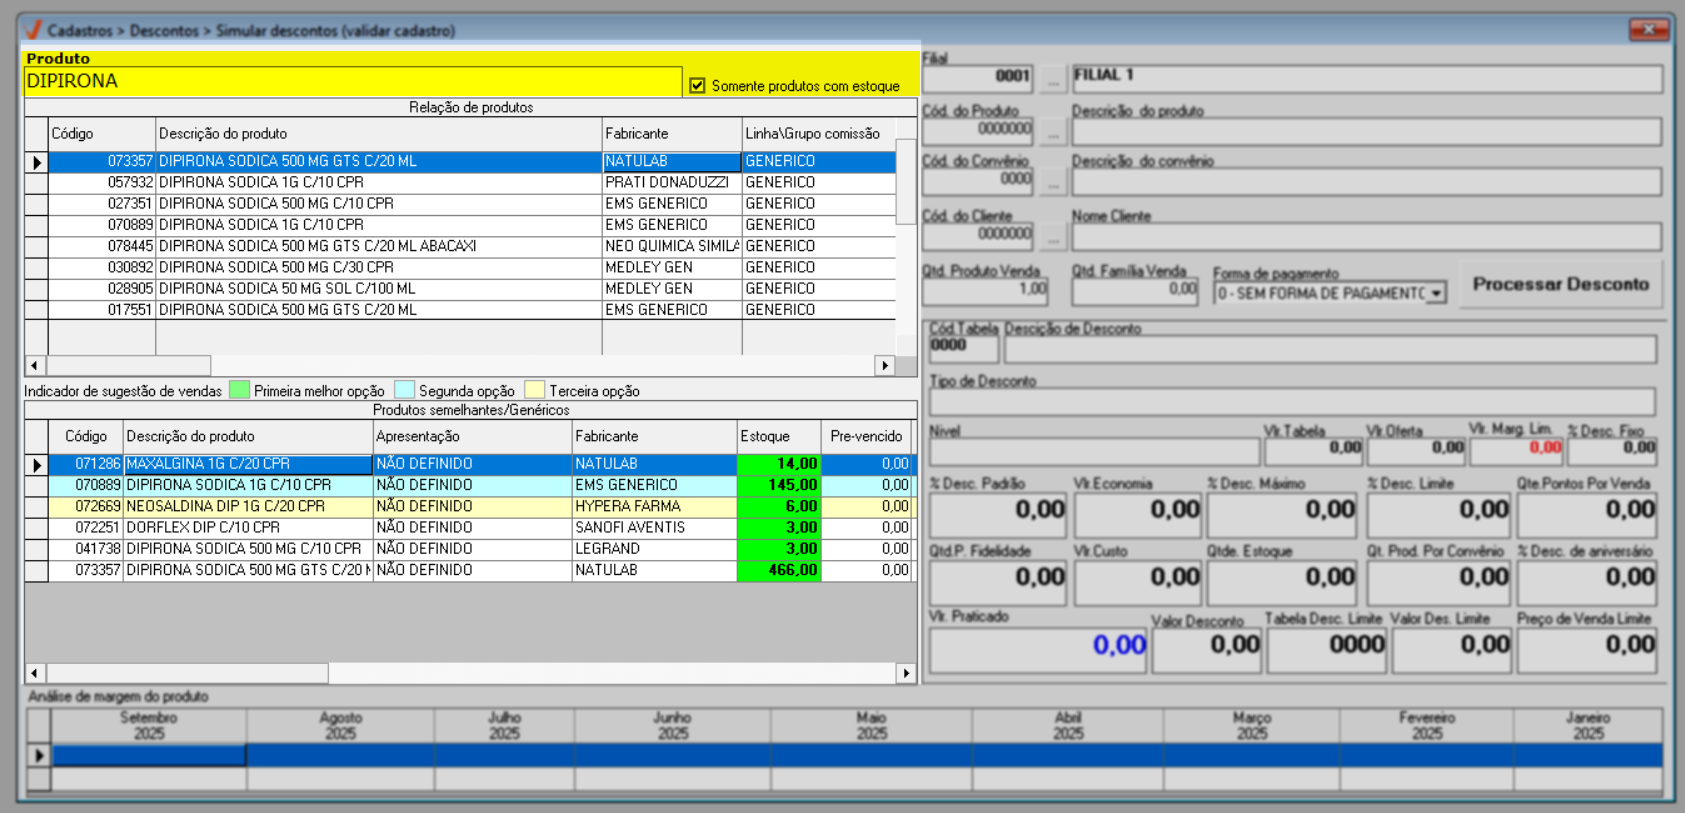Click lookup button next to Filial field

(1052, 78)
